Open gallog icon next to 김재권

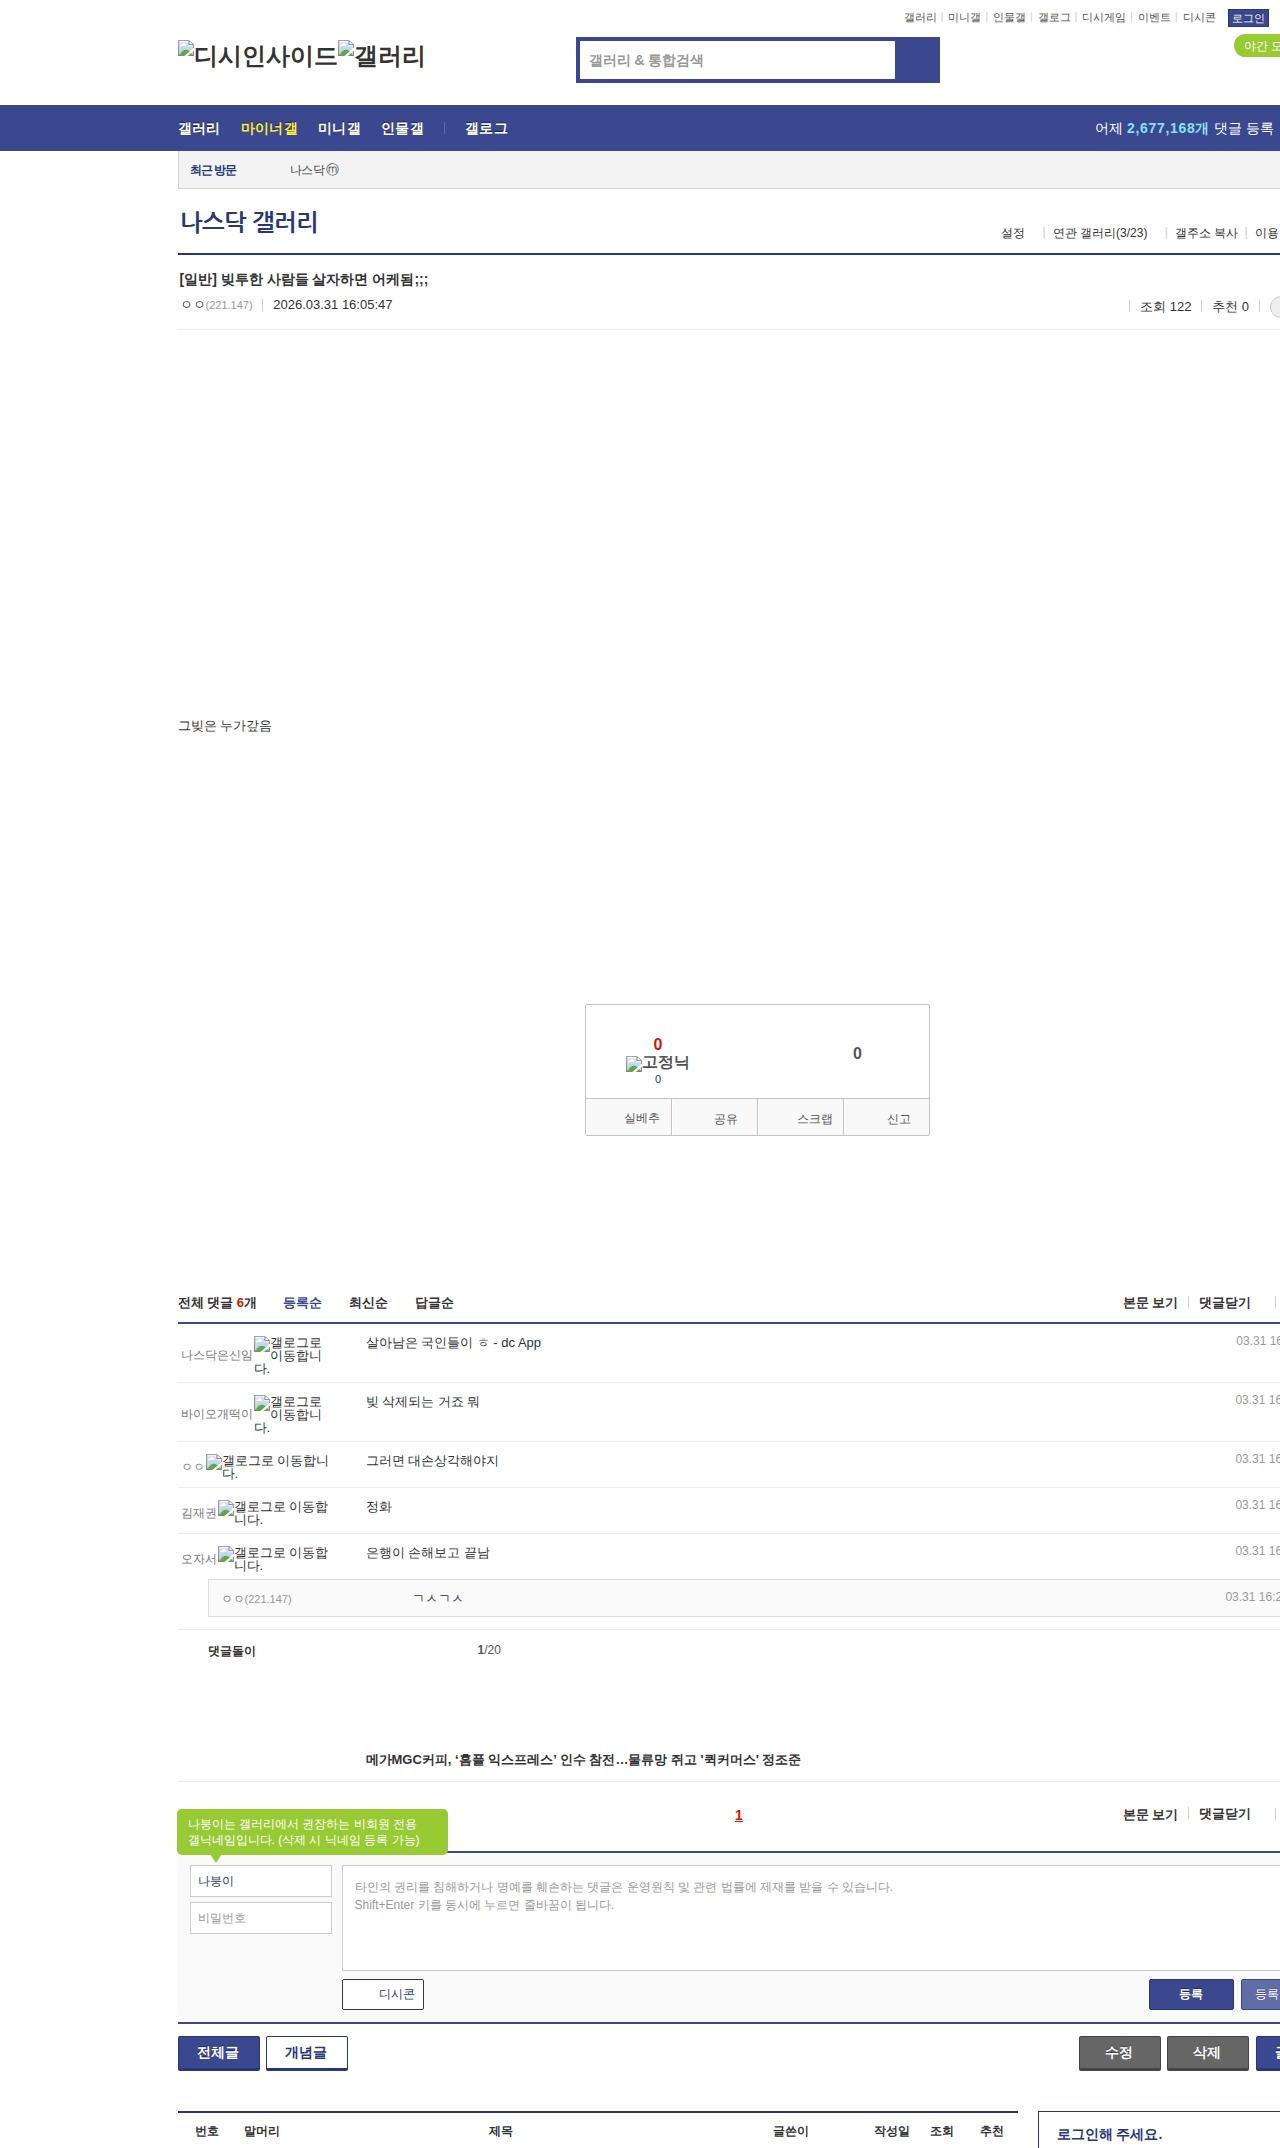(x=273, y=1513)
